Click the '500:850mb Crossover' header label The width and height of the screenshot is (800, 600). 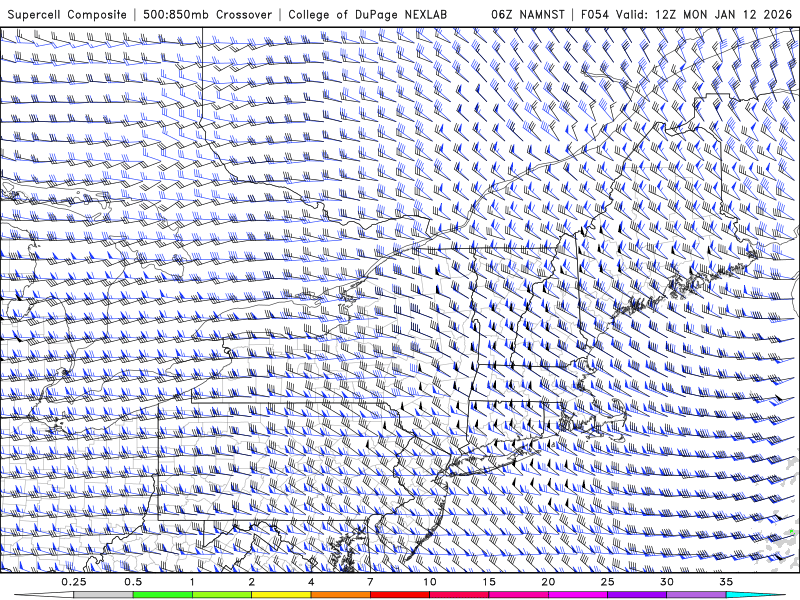coord(207,14)
